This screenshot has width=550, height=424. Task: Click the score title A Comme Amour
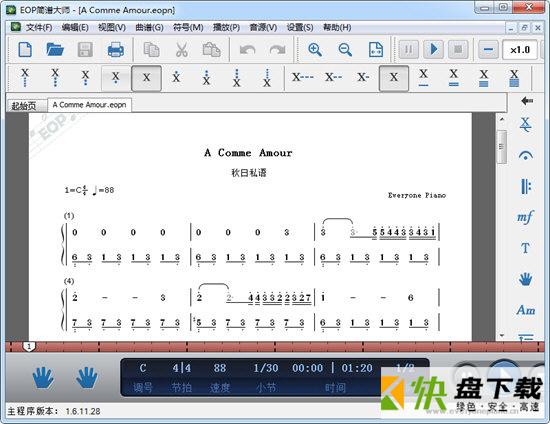tap(248, 153)
